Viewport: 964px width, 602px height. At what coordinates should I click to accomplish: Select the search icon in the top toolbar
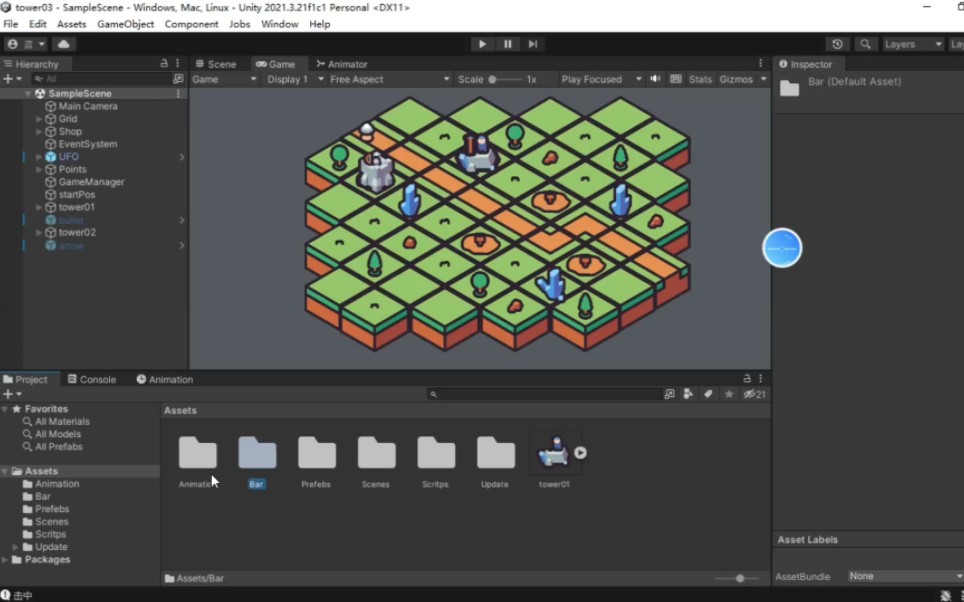click(x=866, y=43)
